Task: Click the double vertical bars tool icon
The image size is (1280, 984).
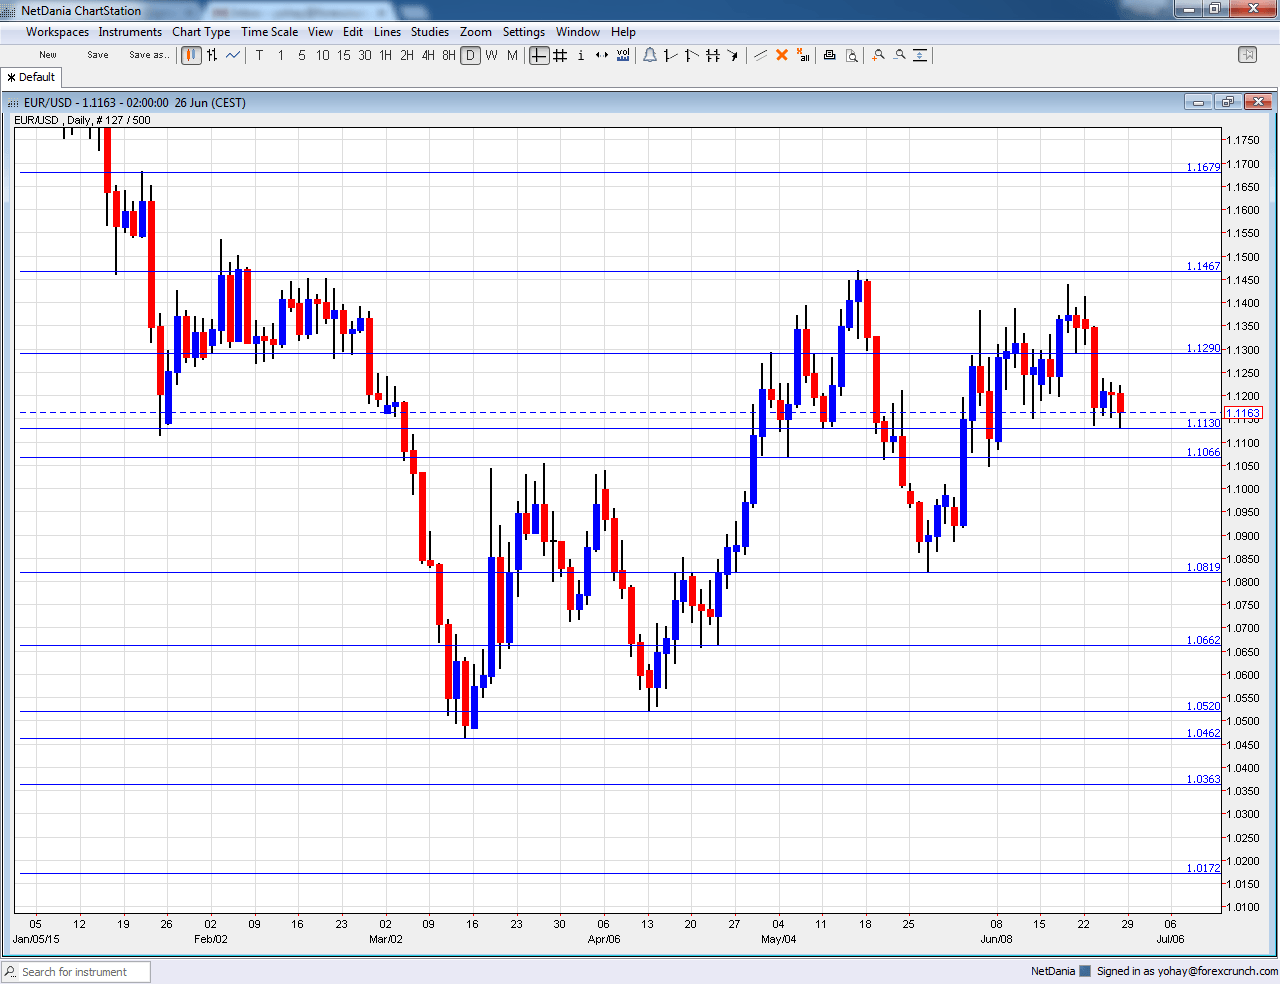Action: click(713, 55)
